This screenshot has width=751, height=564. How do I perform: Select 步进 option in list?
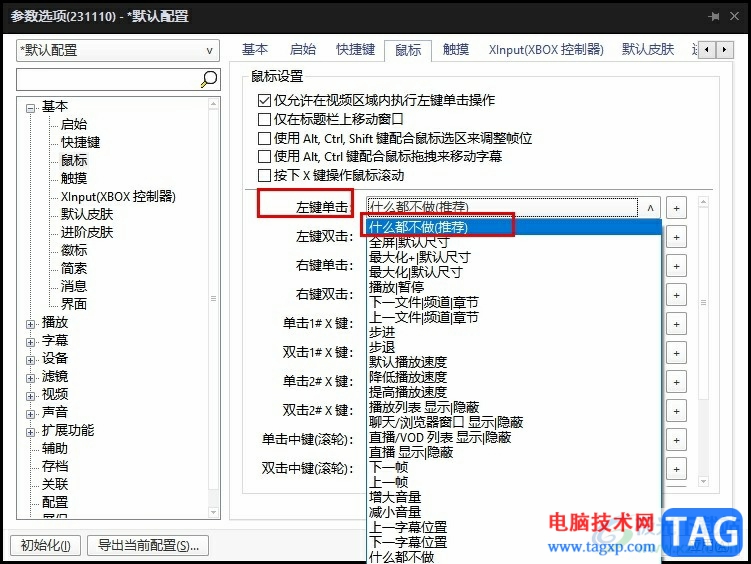514,332
